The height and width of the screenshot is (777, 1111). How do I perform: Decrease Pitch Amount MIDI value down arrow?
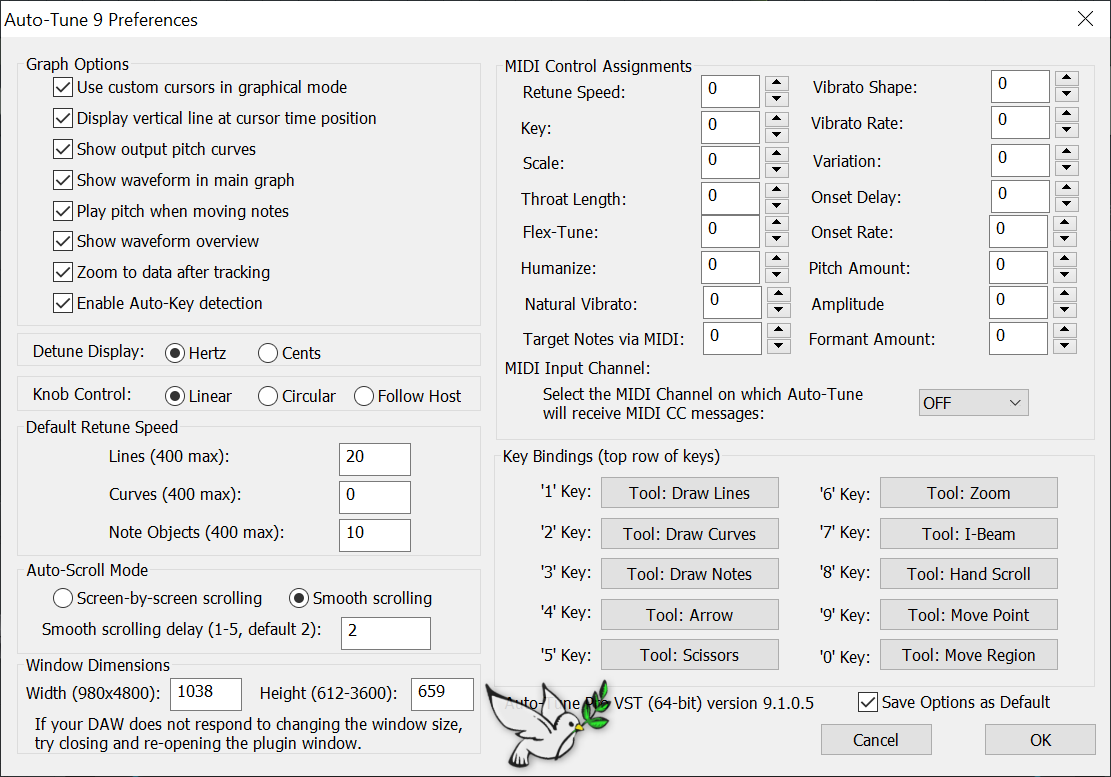pyautogui.click(x=1064, y=275)
